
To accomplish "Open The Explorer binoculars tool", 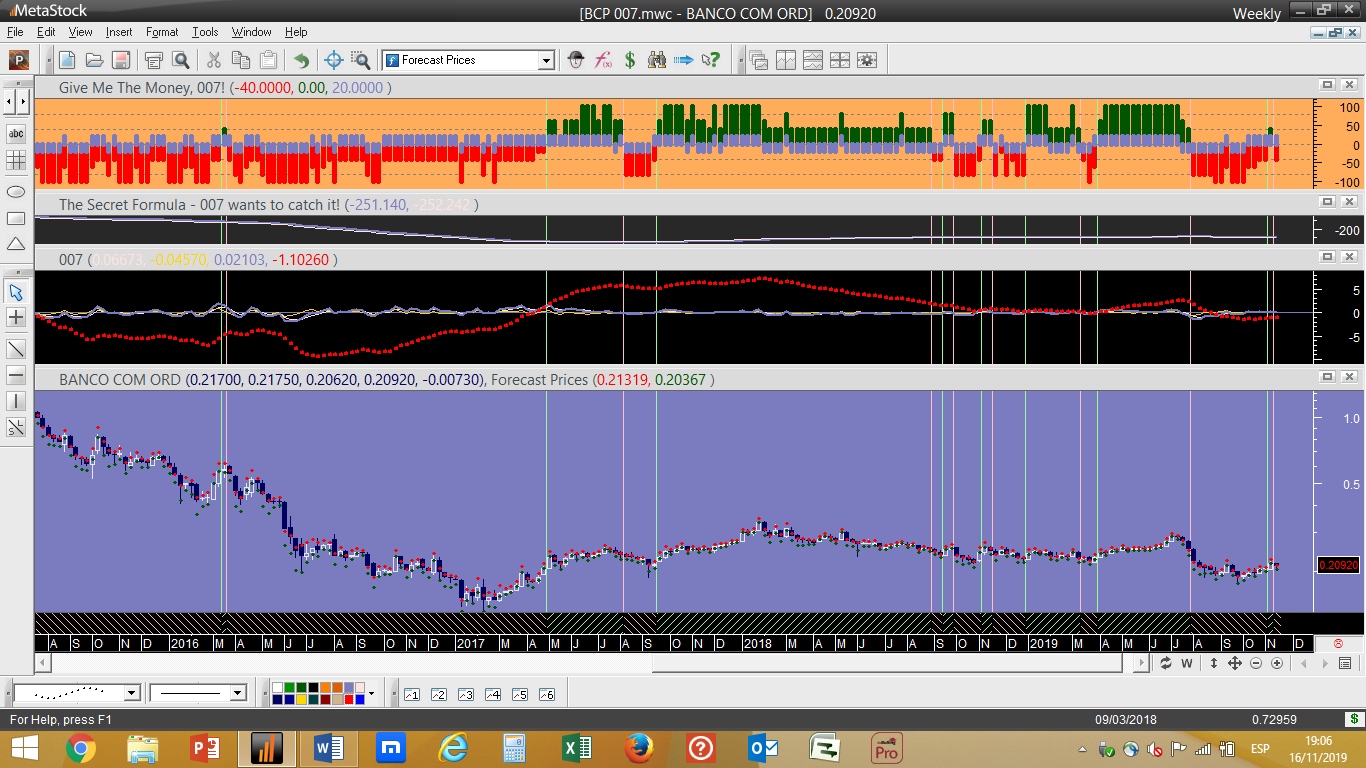I will click(x=657, y=60).
